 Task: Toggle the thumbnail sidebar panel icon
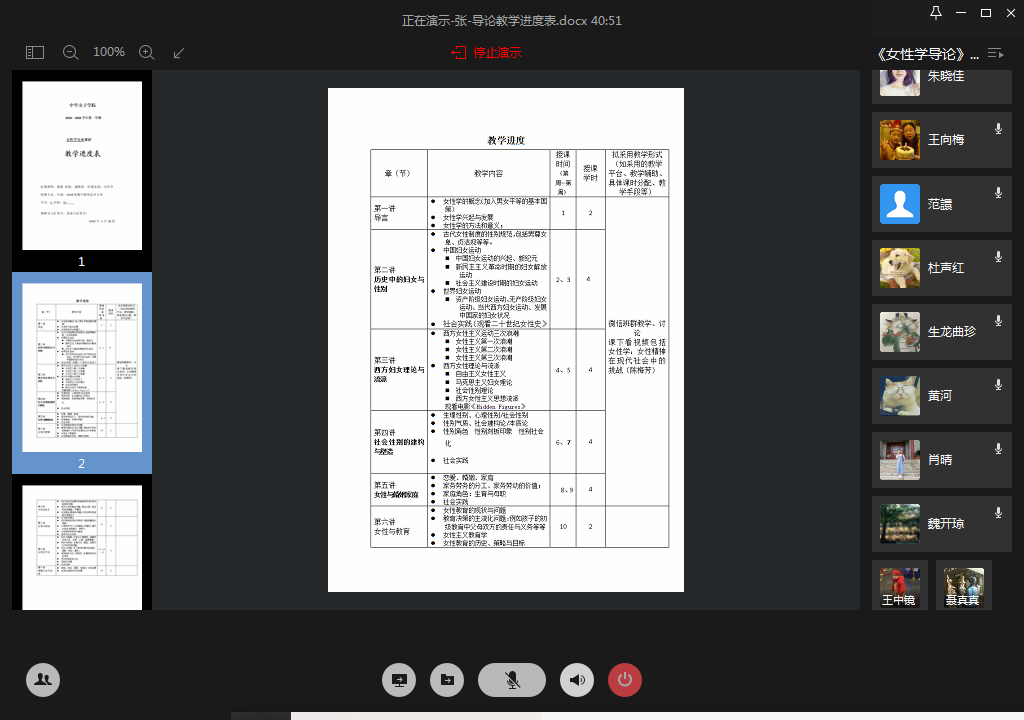tap(35, 52)
